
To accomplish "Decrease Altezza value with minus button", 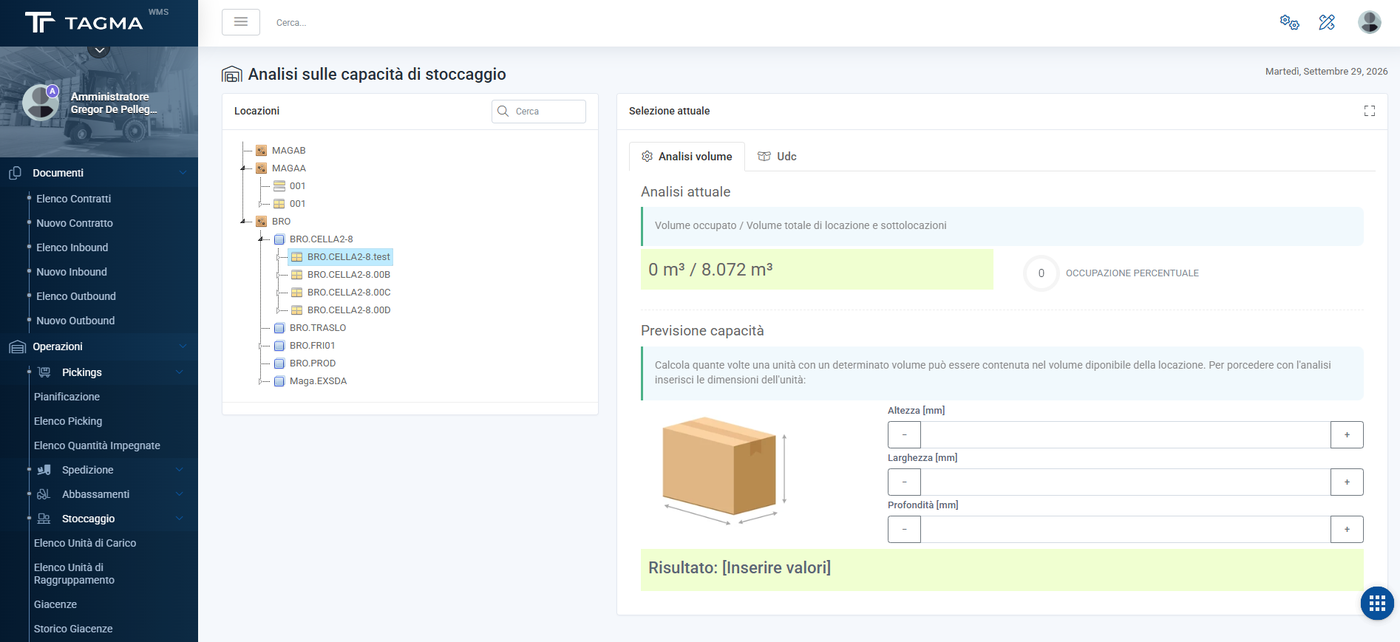I will click(x=904, y=435).
